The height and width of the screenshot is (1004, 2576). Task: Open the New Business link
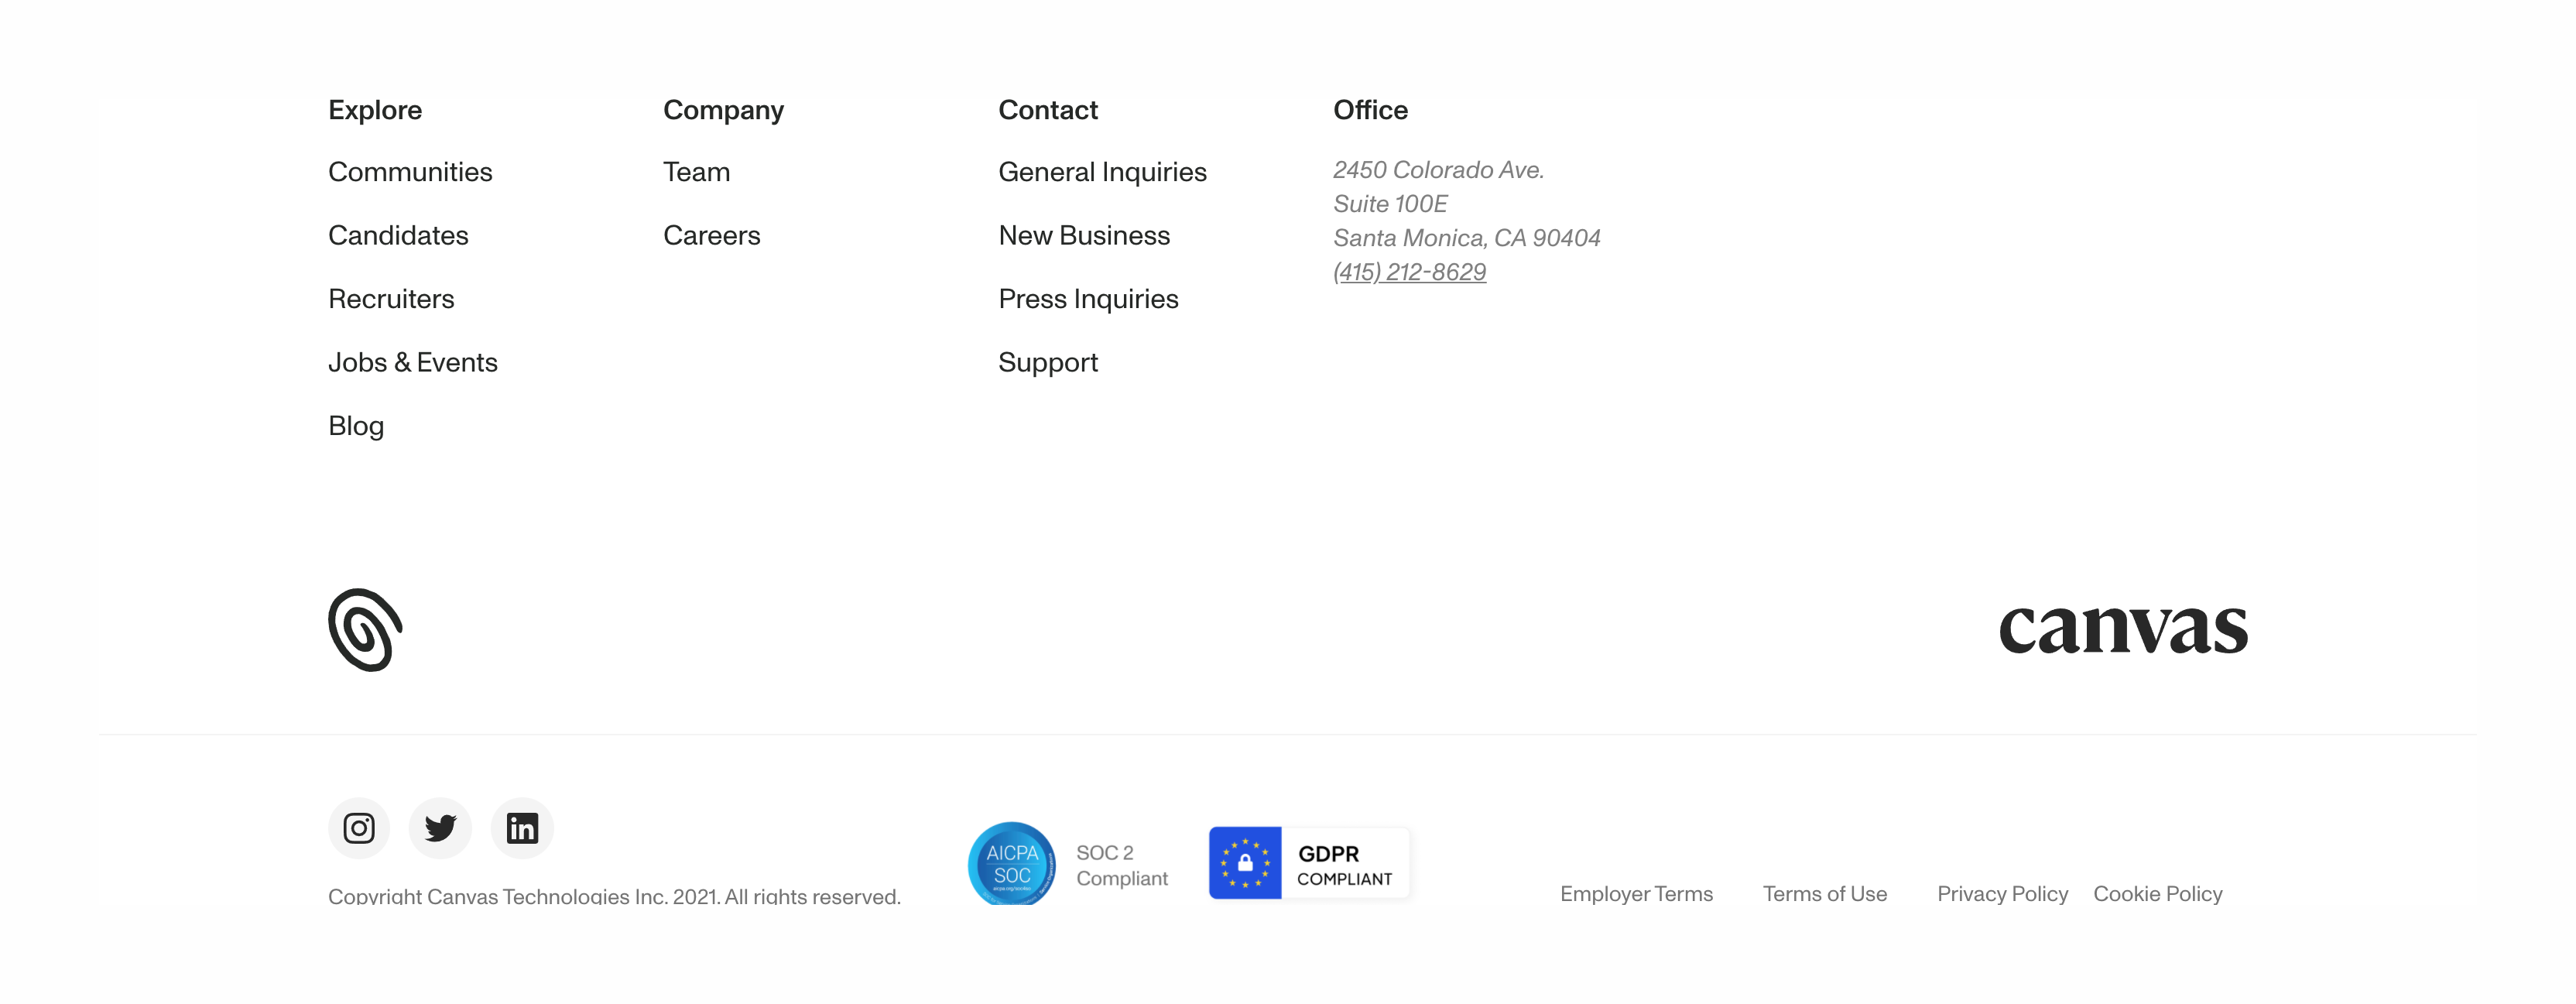[x=1084, y=235]
